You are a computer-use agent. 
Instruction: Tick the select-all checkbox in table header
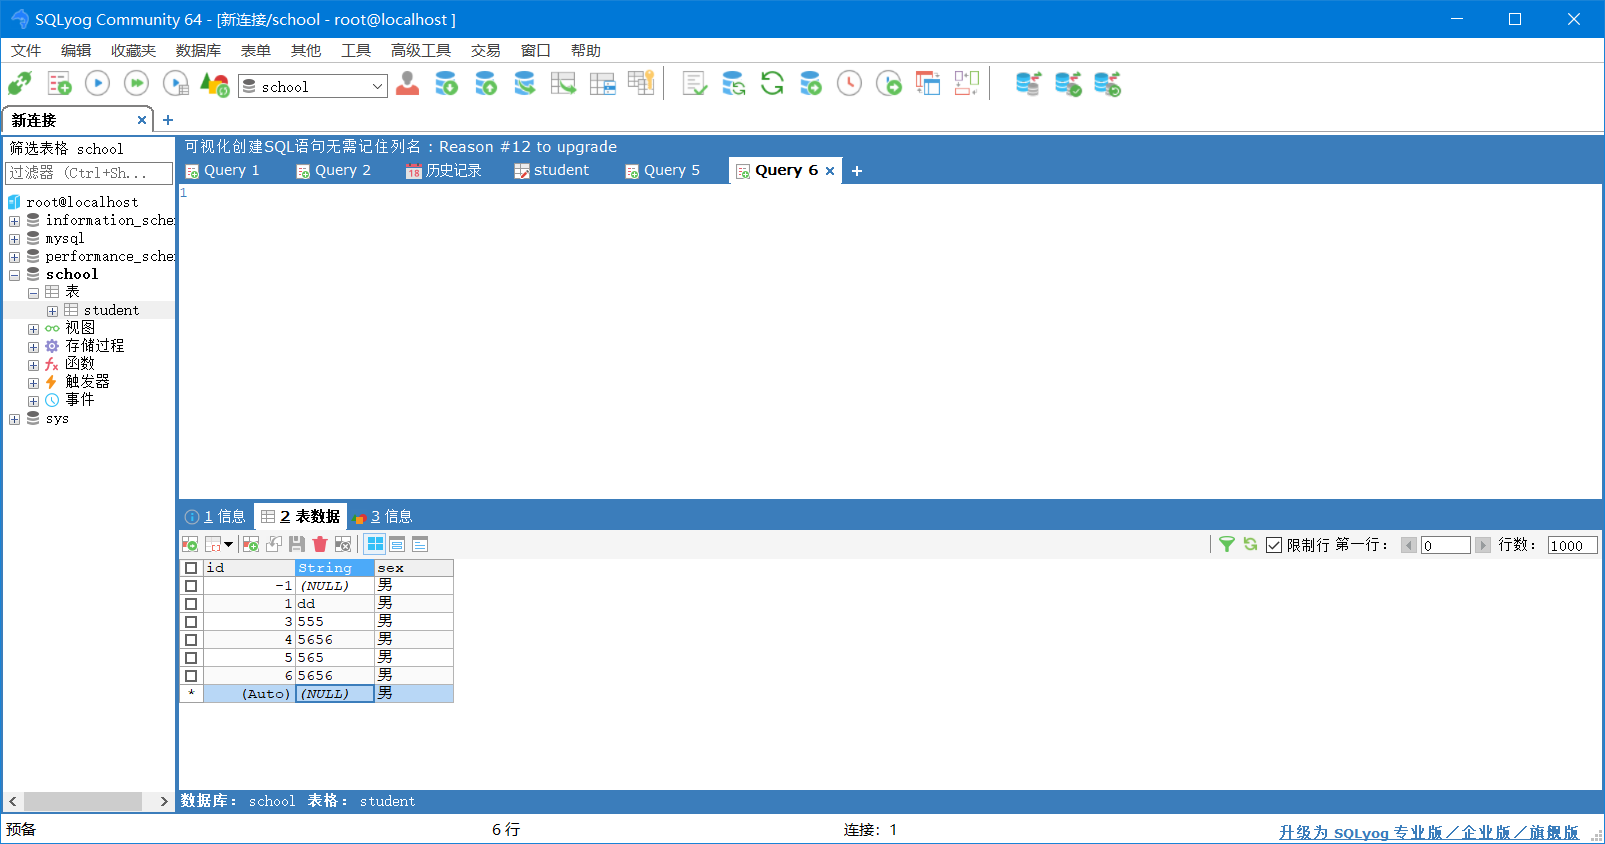191,568
